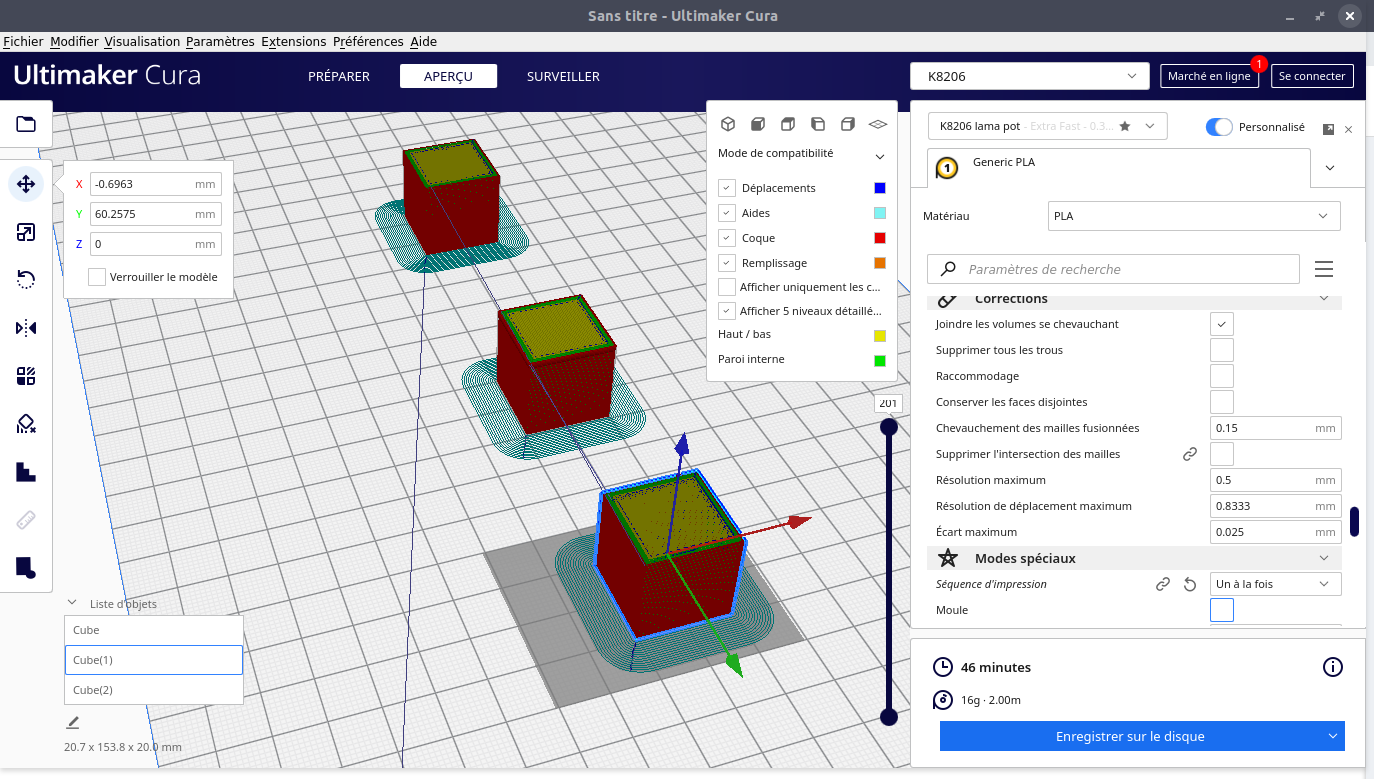Screen dimensions: 1374x779
Task: Open K8206 lama pot profile dropdown
Action: [x=1048, y=126]
